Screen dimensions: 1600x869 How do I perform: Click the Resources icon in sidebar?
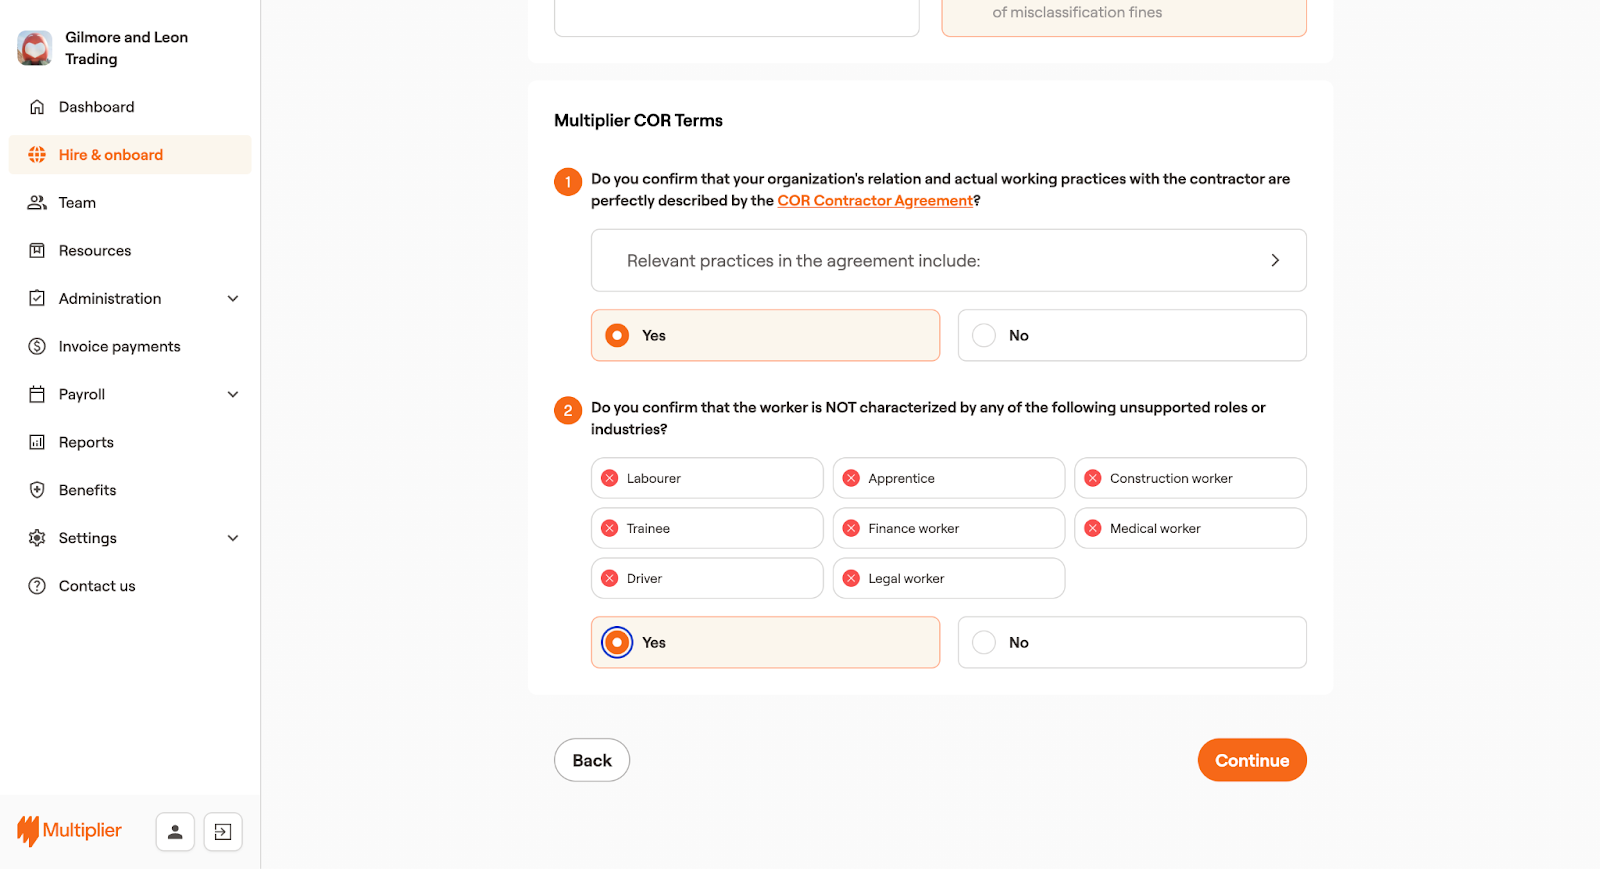pos(37,251)
